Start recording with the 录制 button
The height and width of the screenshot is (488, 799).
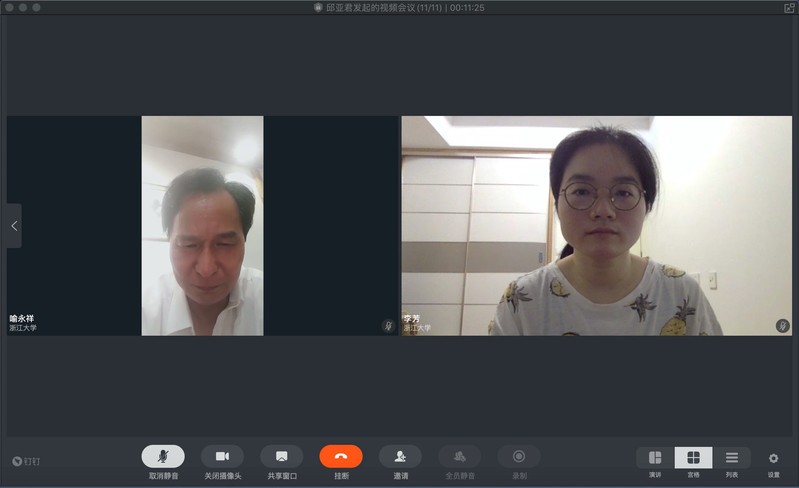point(519,456)
